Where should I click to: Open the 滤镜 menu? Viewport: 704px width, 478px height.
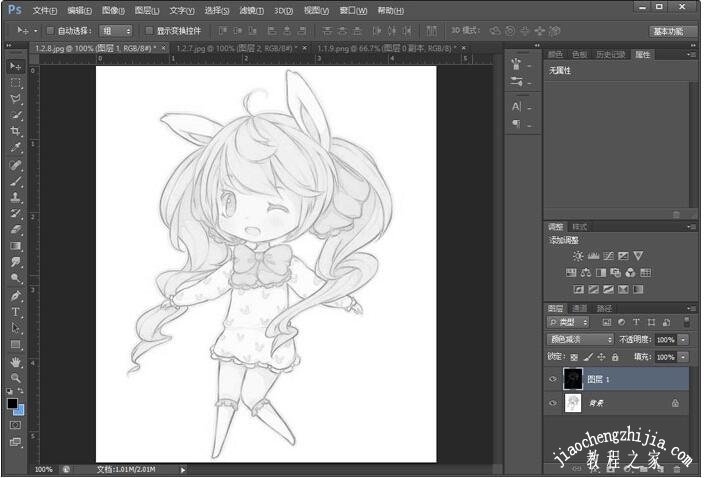click(x=250, y=10)
